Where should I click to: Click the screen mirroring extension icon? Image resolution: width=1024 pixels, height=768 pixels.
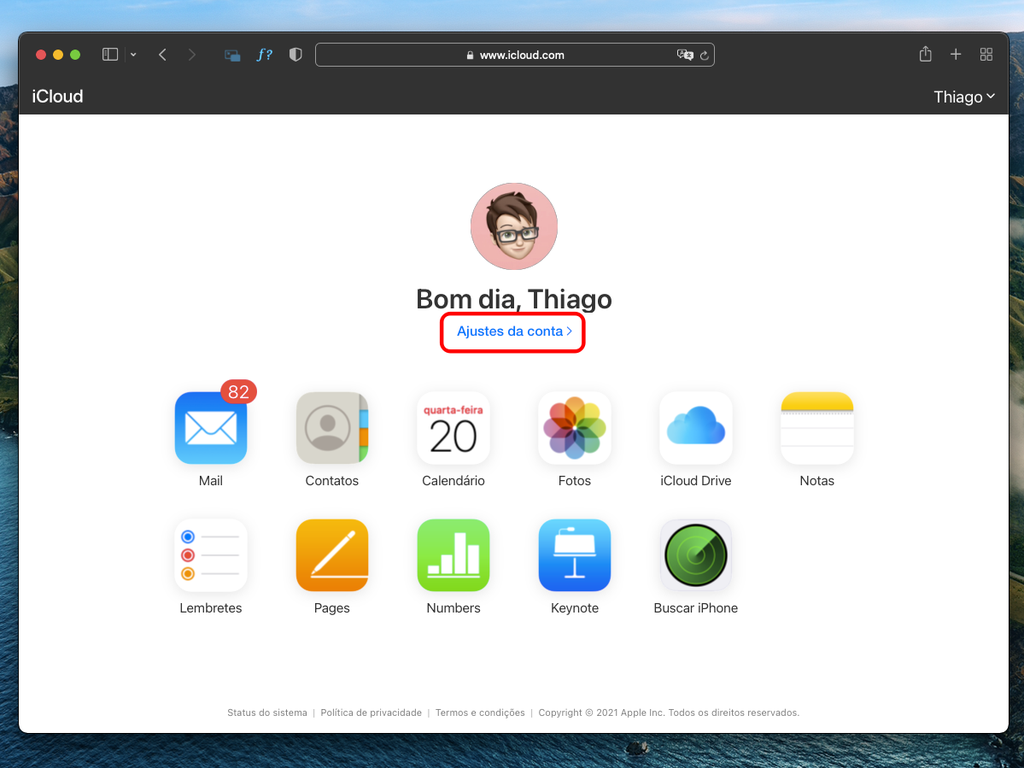pos(232,56)
